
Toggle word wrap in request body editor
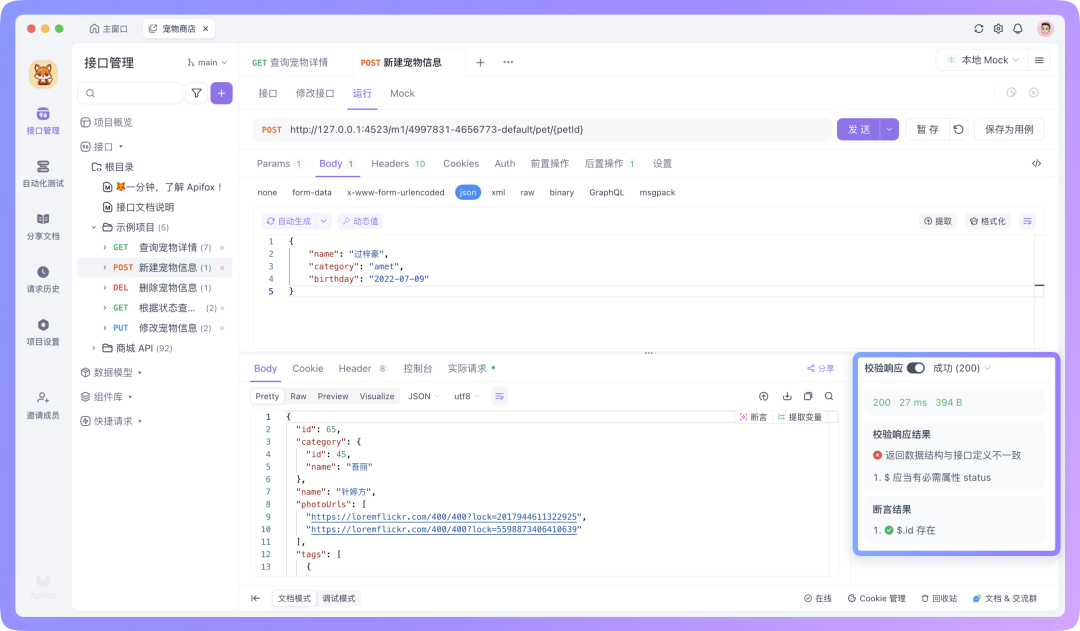[x=1027, y=221]
